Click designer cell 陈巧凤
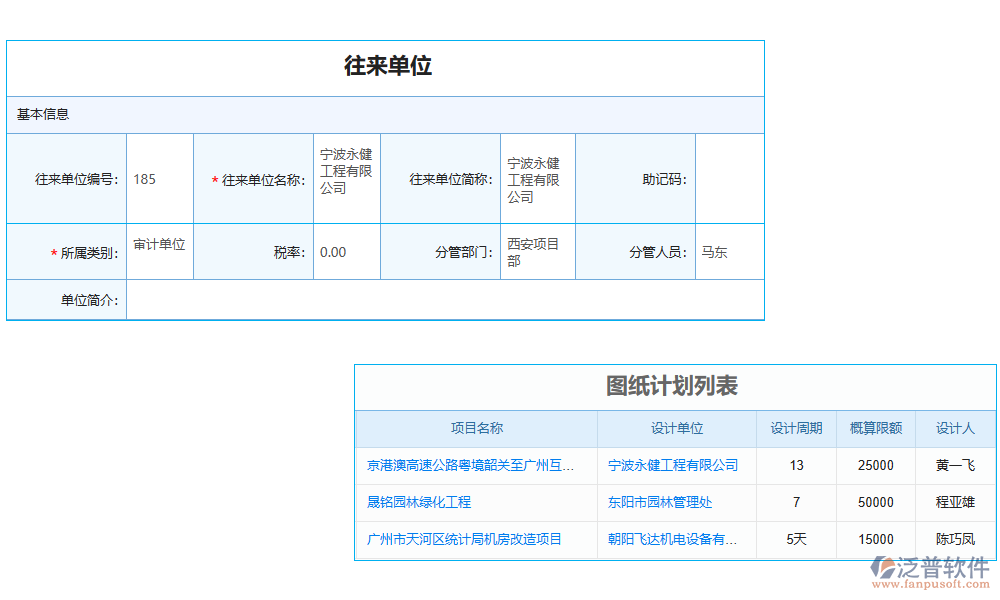 955,540
